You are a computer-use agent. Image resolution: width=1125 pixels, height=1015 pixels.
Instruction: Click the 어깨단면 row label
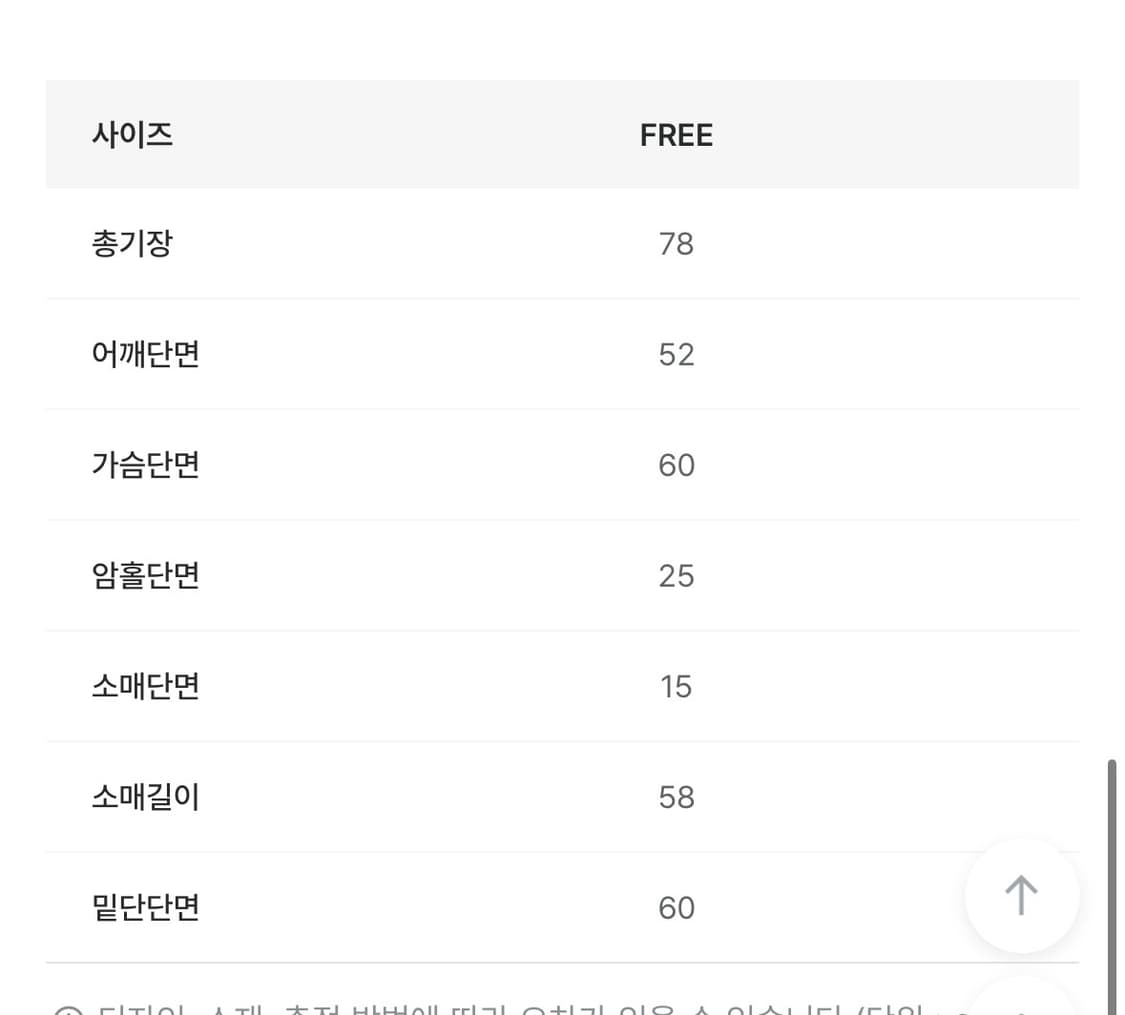[x=144, y=353]
